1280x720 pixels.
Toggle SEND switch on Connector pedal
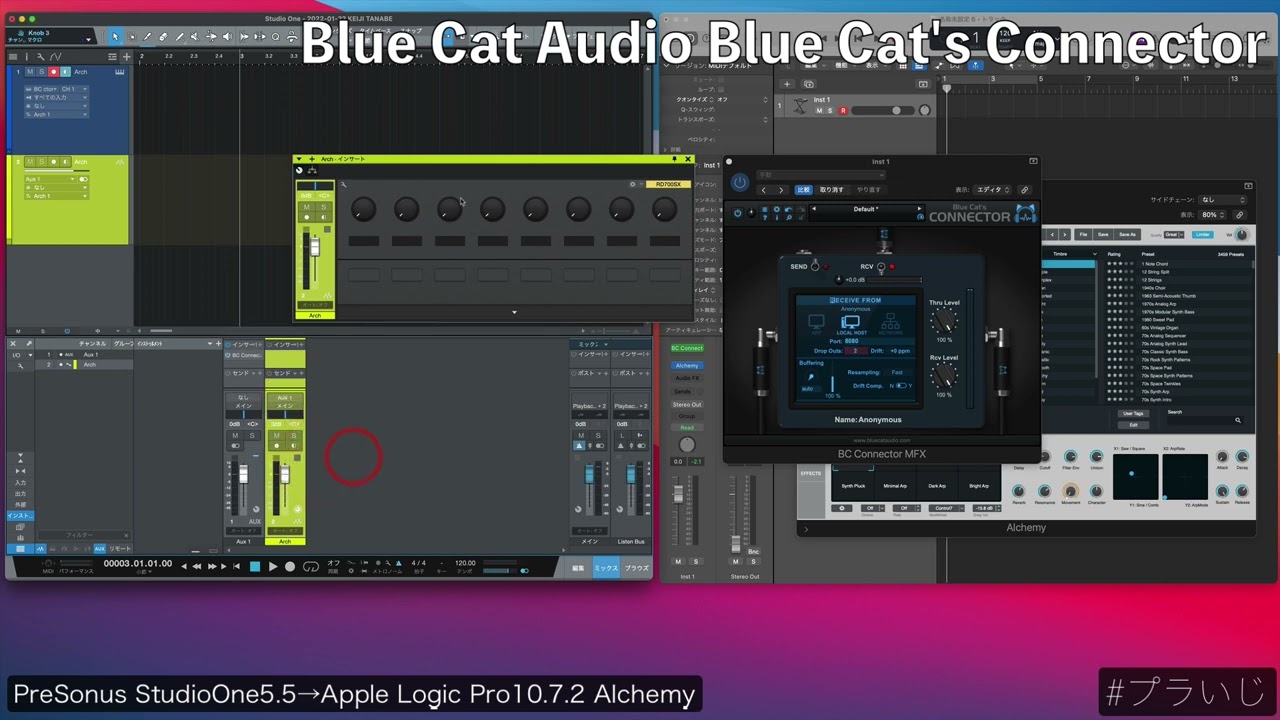815,267
